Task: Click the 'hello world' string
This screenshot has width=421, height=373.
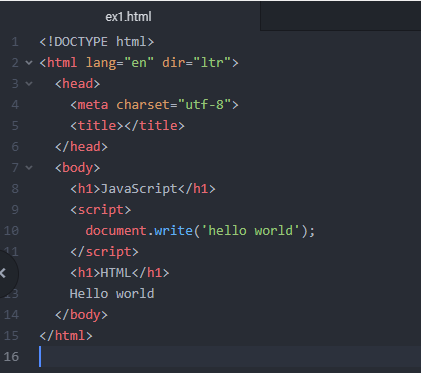Action: pos(250,231)
